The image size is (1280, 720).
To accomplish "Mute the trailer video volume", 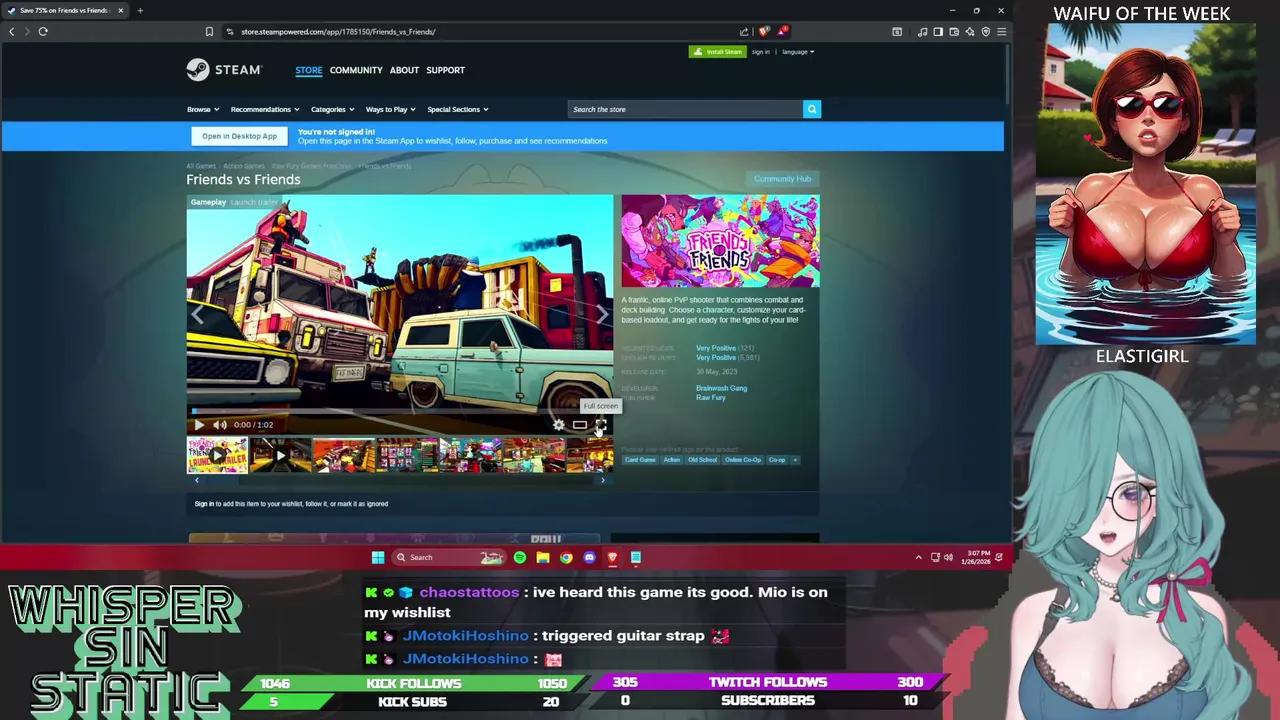I will point(219,424).
